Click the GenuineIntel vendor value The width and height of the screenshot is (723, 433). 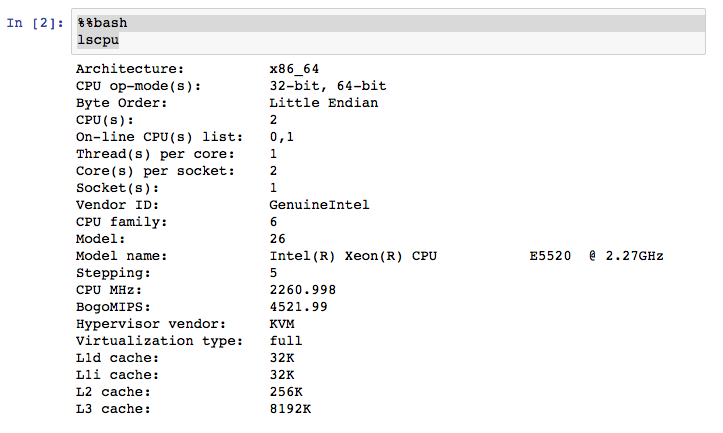[x=319, y=205]
